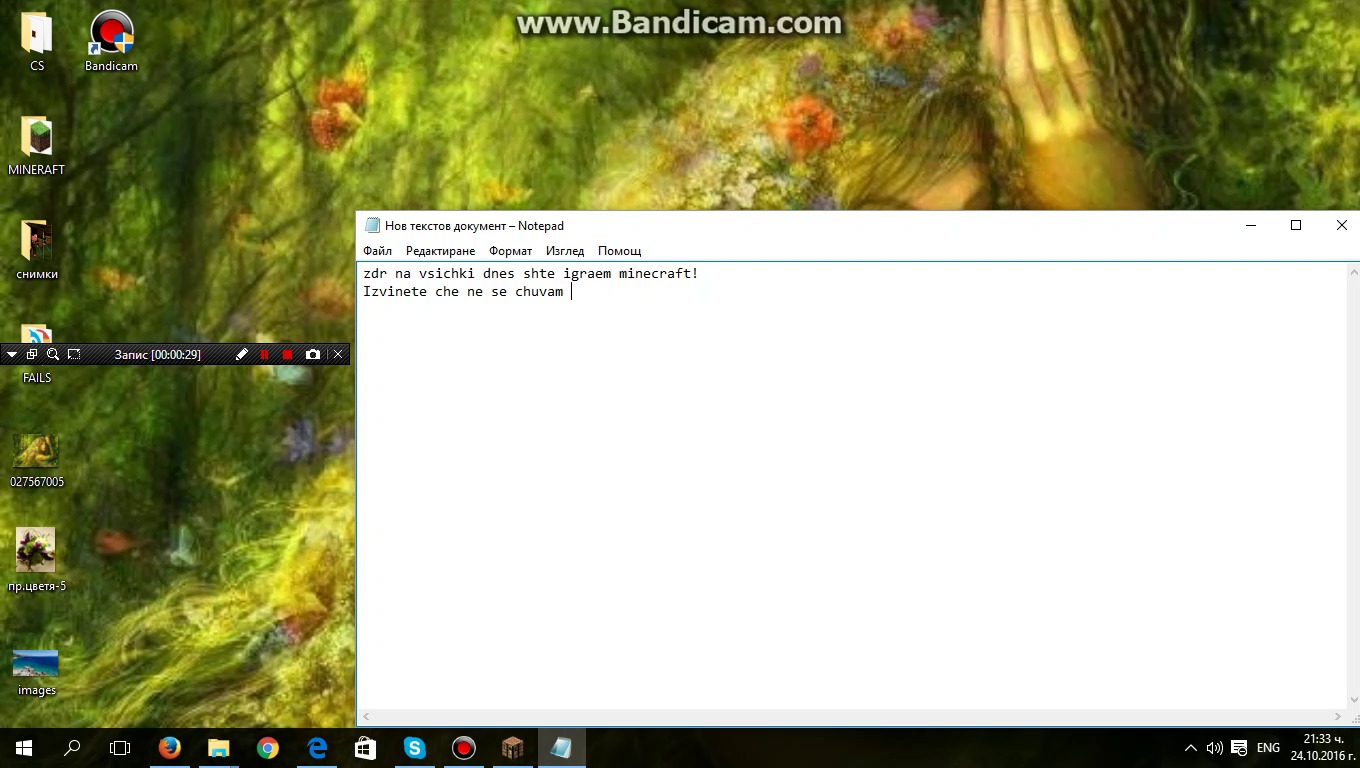Stop the Bandicam recording with red square
This screenshot has height=768, width=1360.
point(288,355)
